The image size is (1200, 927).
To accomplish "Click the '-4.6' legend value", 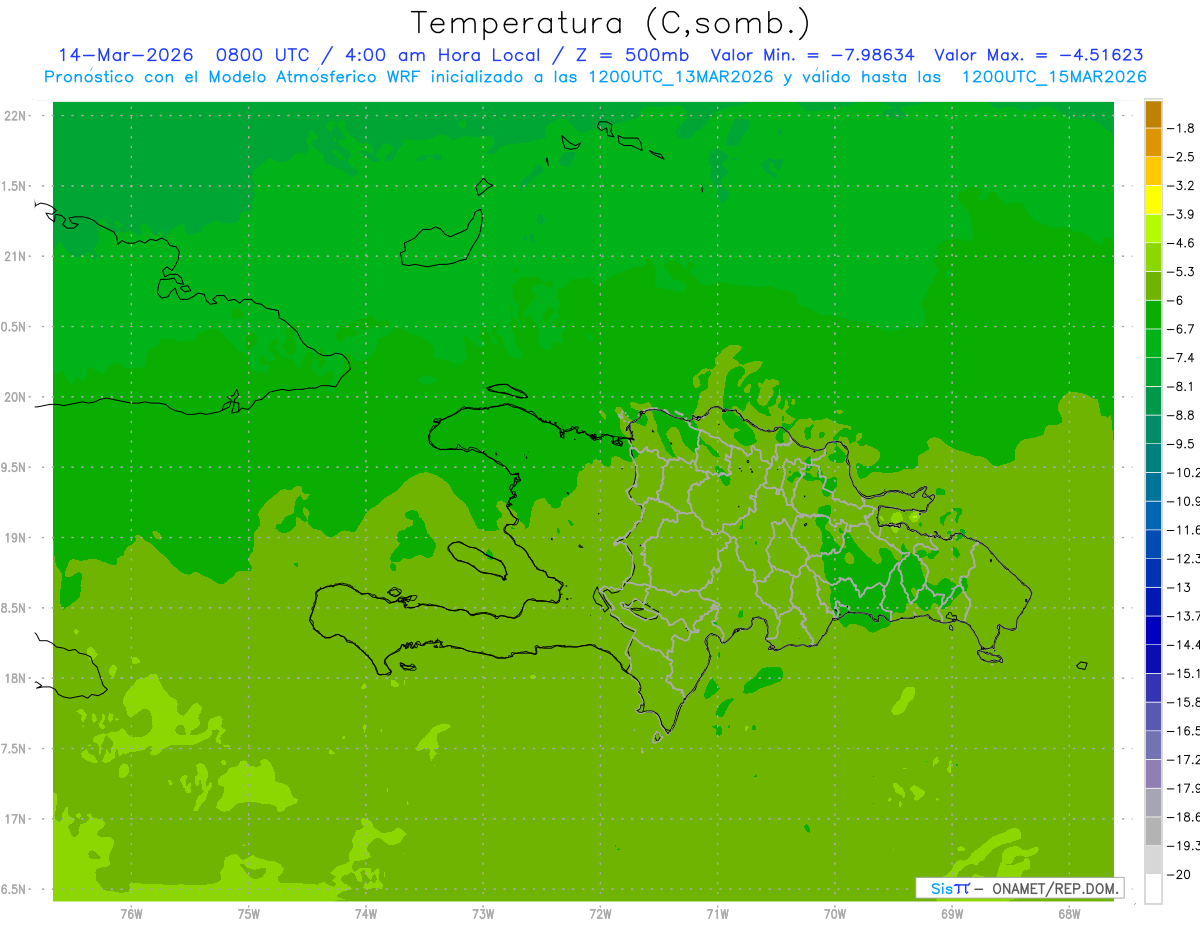I will point(1181,243).
